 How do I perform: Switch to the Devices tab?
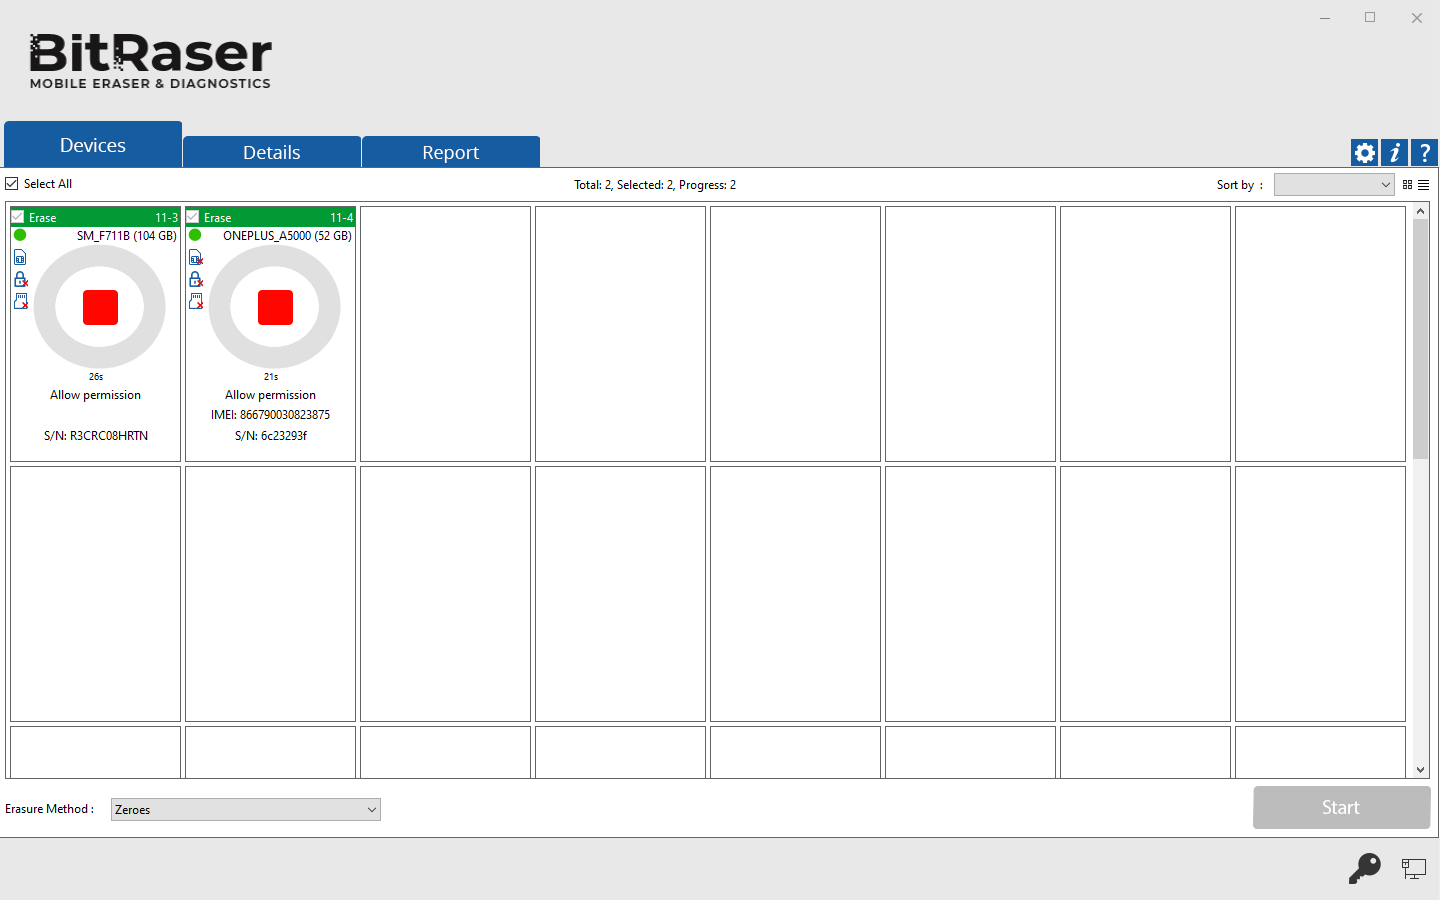point(93,145)
